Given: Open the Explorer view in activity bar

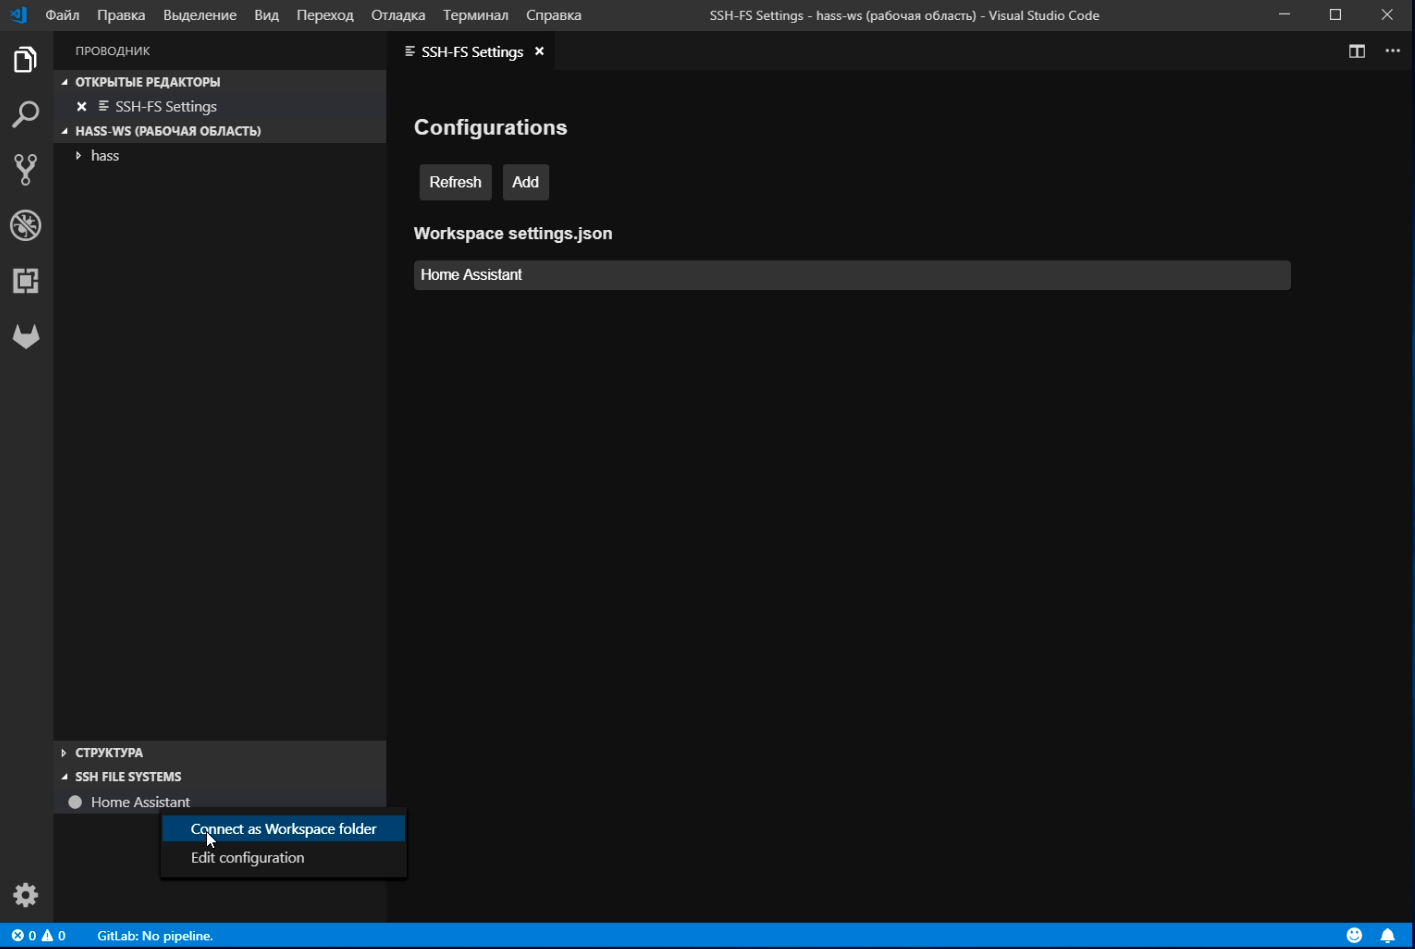Looking at the screenshot, I should coord(25,60).
